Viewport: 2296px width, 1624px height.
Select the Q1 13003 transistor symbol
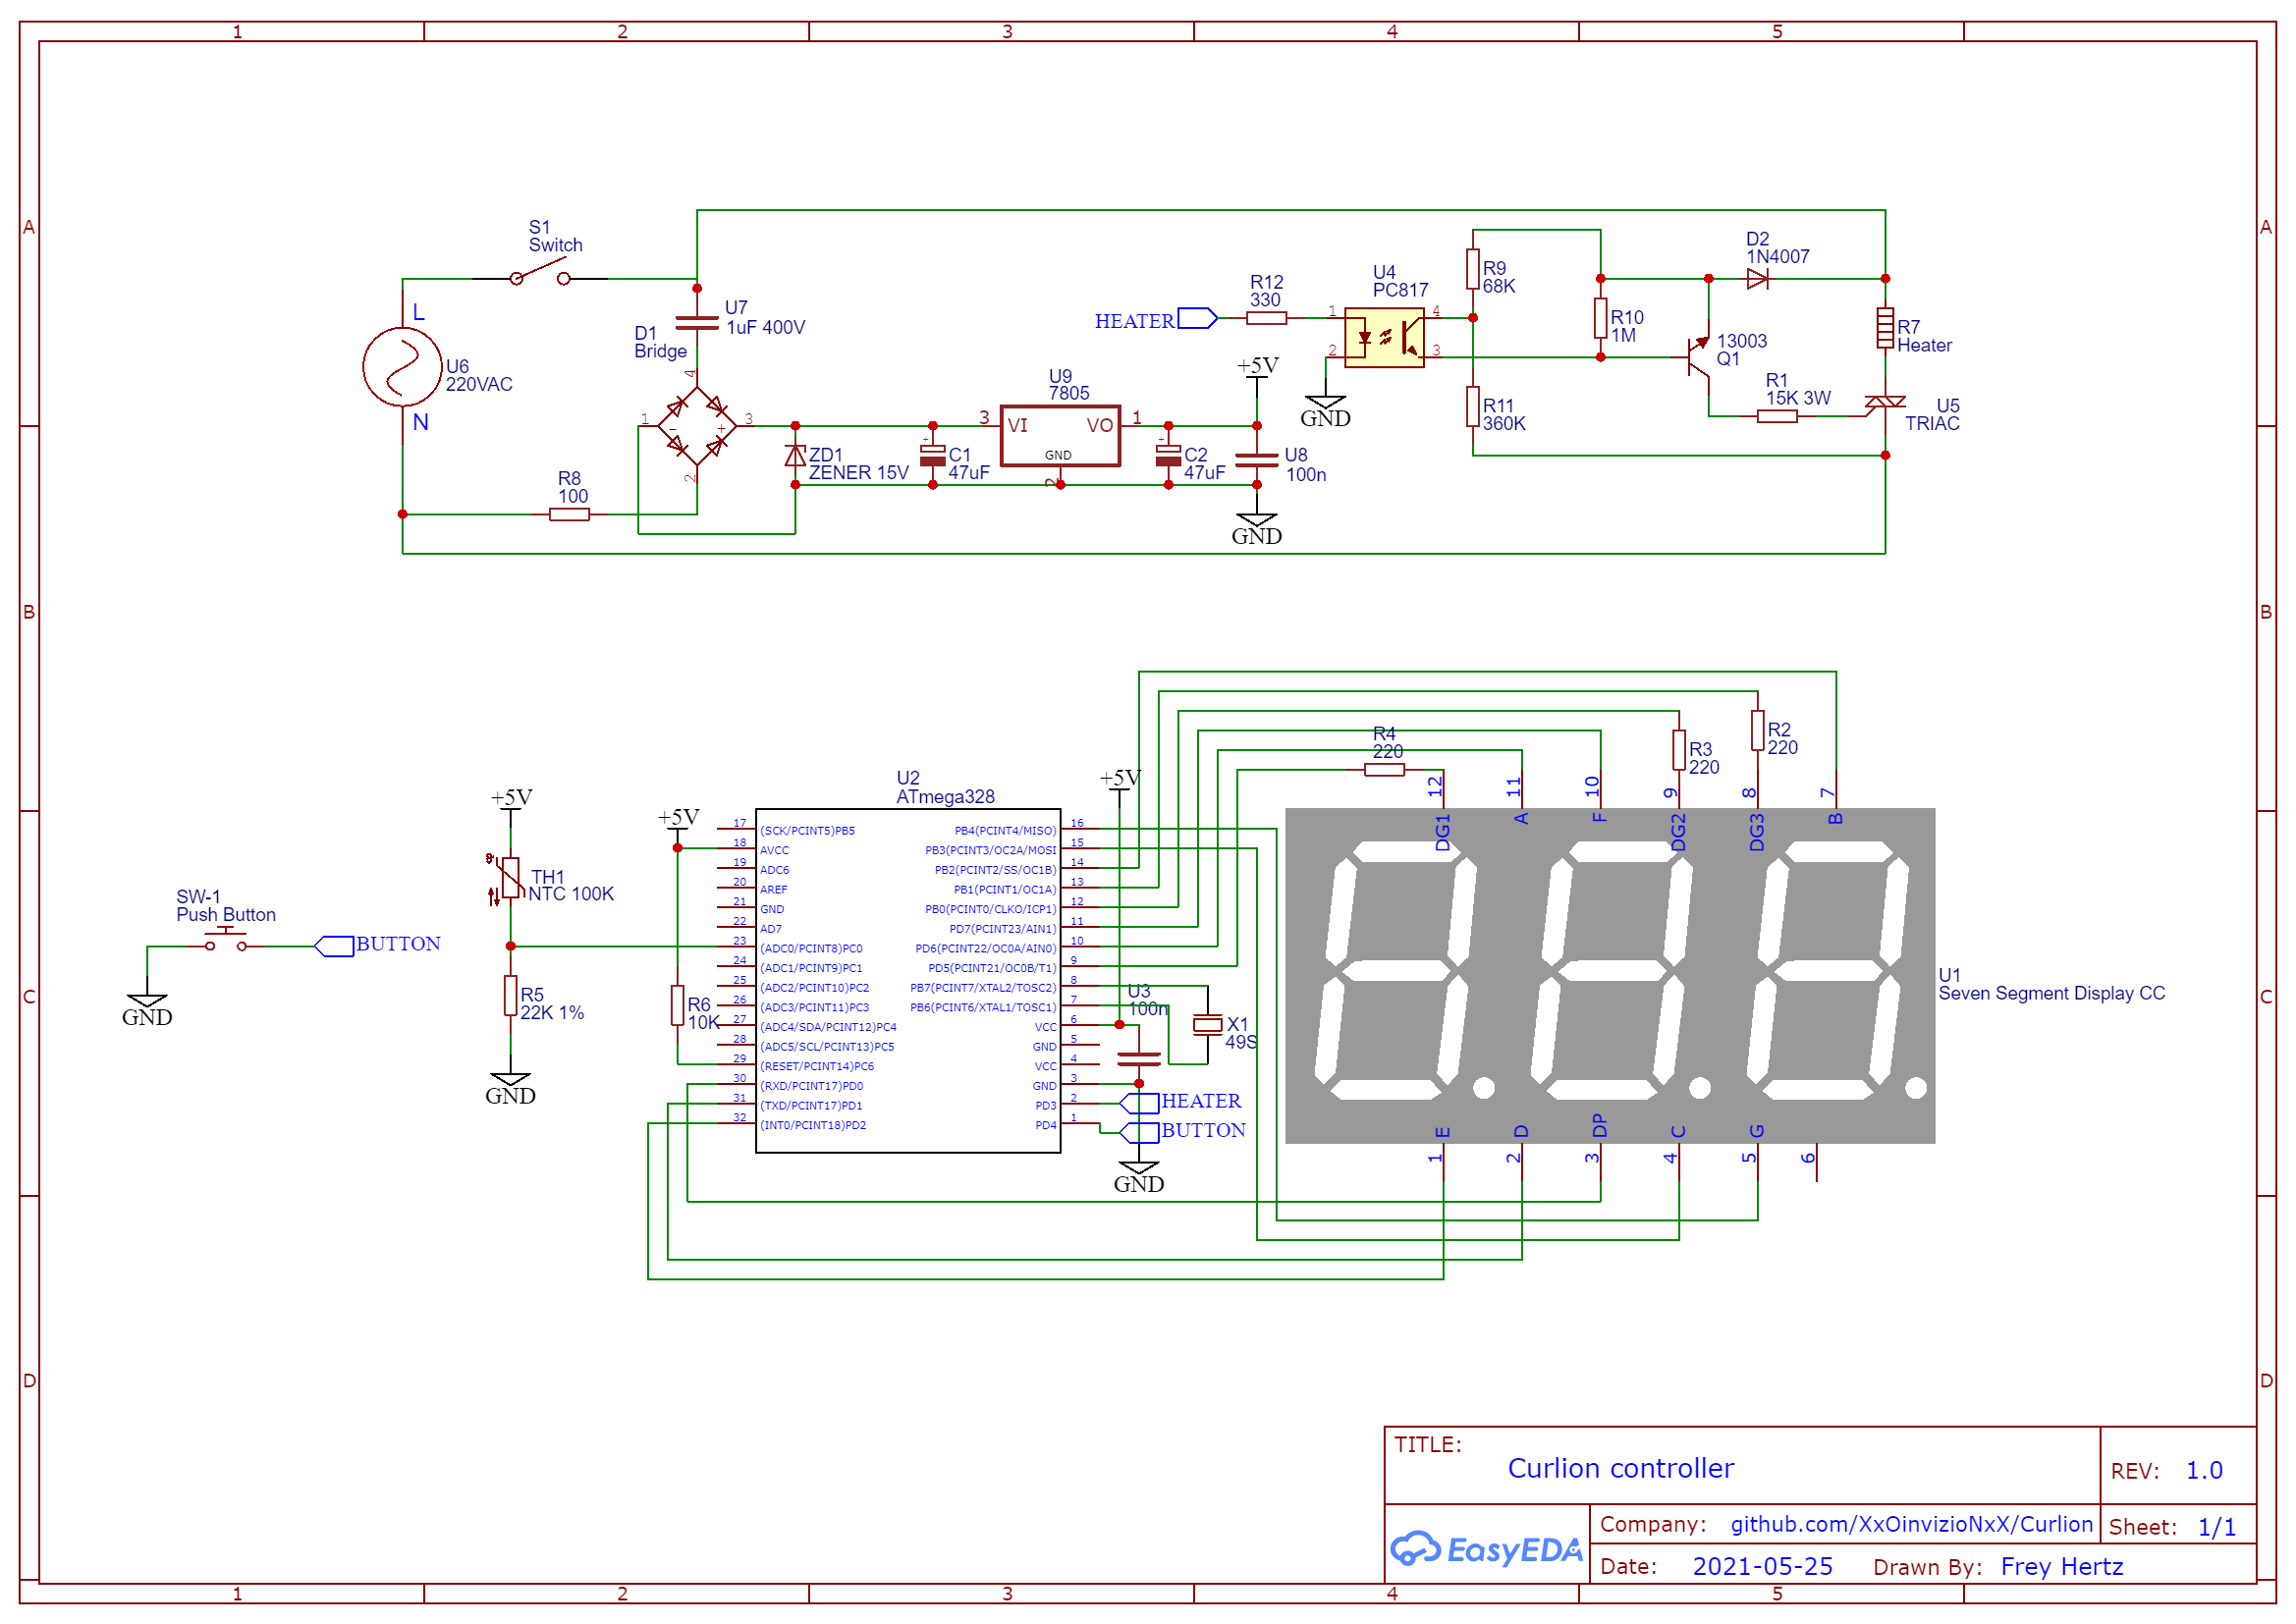(1699, 356)
